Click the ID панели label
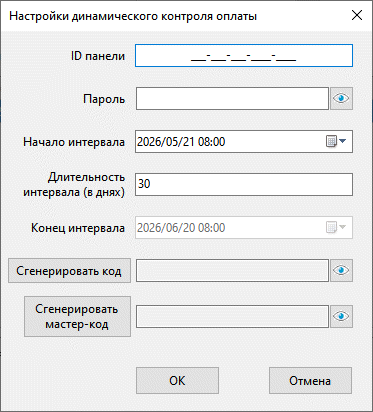This screenshot has height=412, width=373. [x=98, y=56]
